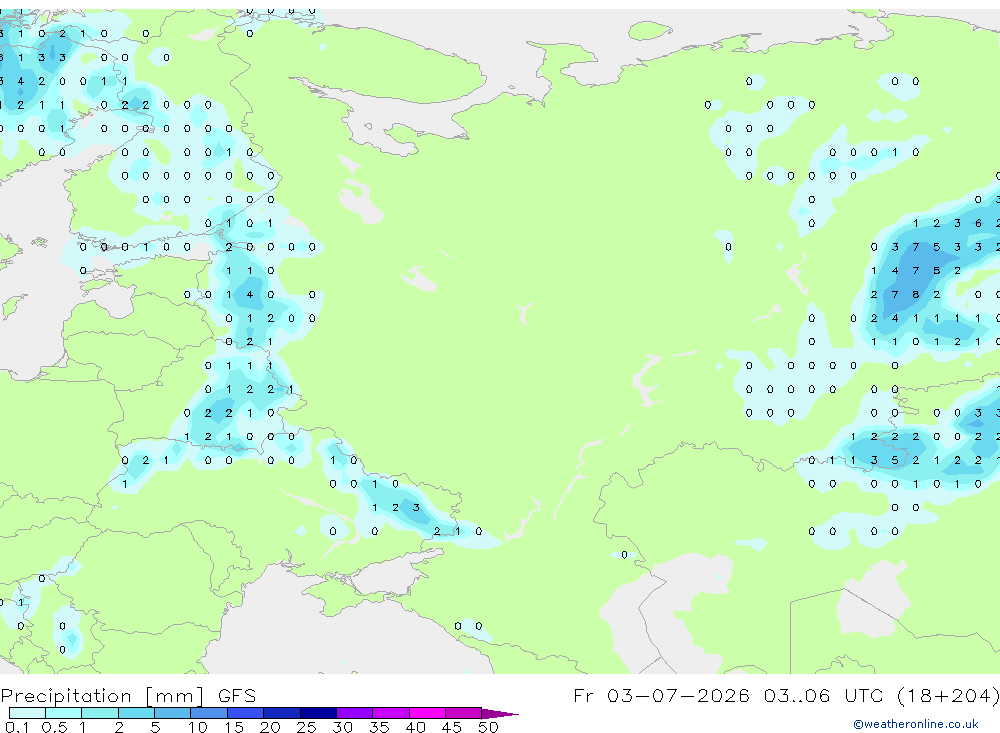Pick the 10–15 mm legend color swatch
Image resolution: width=1000 pixels, height=733 pixels.
(209, 713)
